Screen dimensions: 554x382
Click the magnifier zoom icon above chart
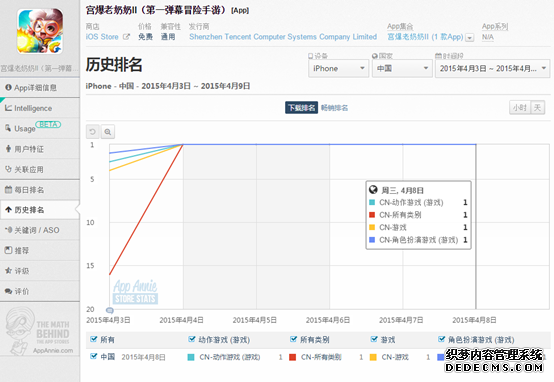tap(108, 132)
